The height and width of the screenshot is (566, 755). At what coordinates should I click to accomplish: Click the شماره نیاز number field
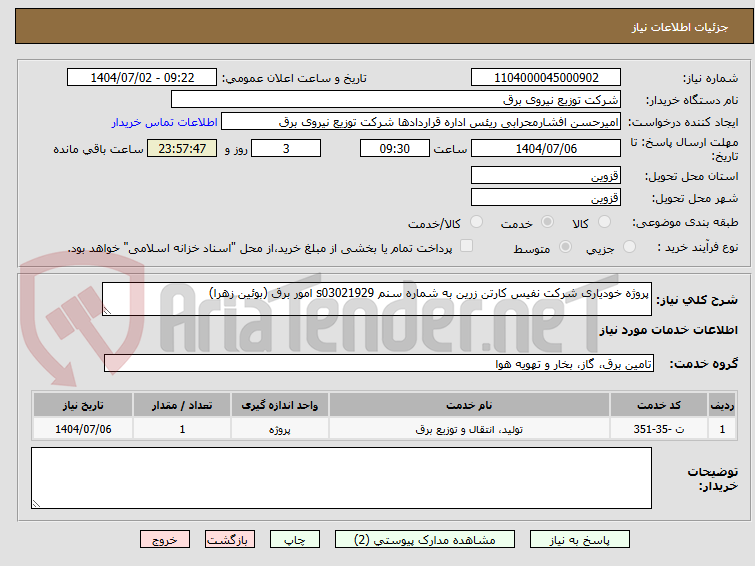(546, 78)
